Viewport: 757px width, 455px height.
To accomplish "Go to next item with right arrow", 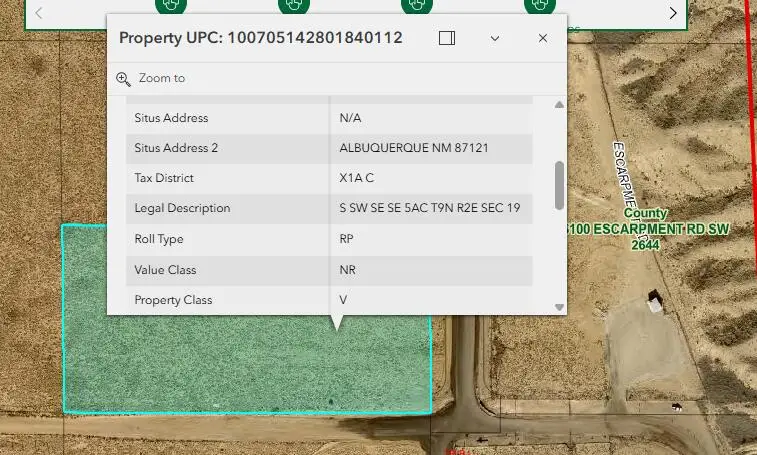I will coord(673,13).
